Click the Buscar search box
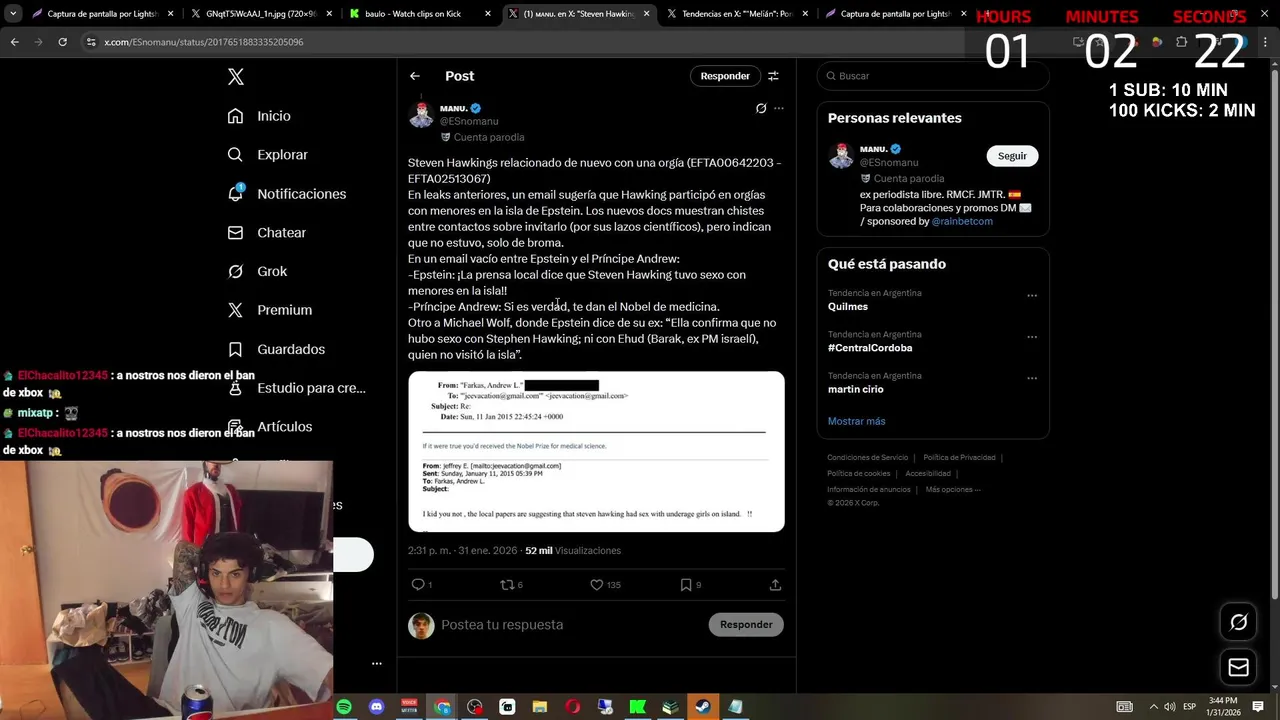The height and width of the screenshot is (720, 1280). click(933, 76)
